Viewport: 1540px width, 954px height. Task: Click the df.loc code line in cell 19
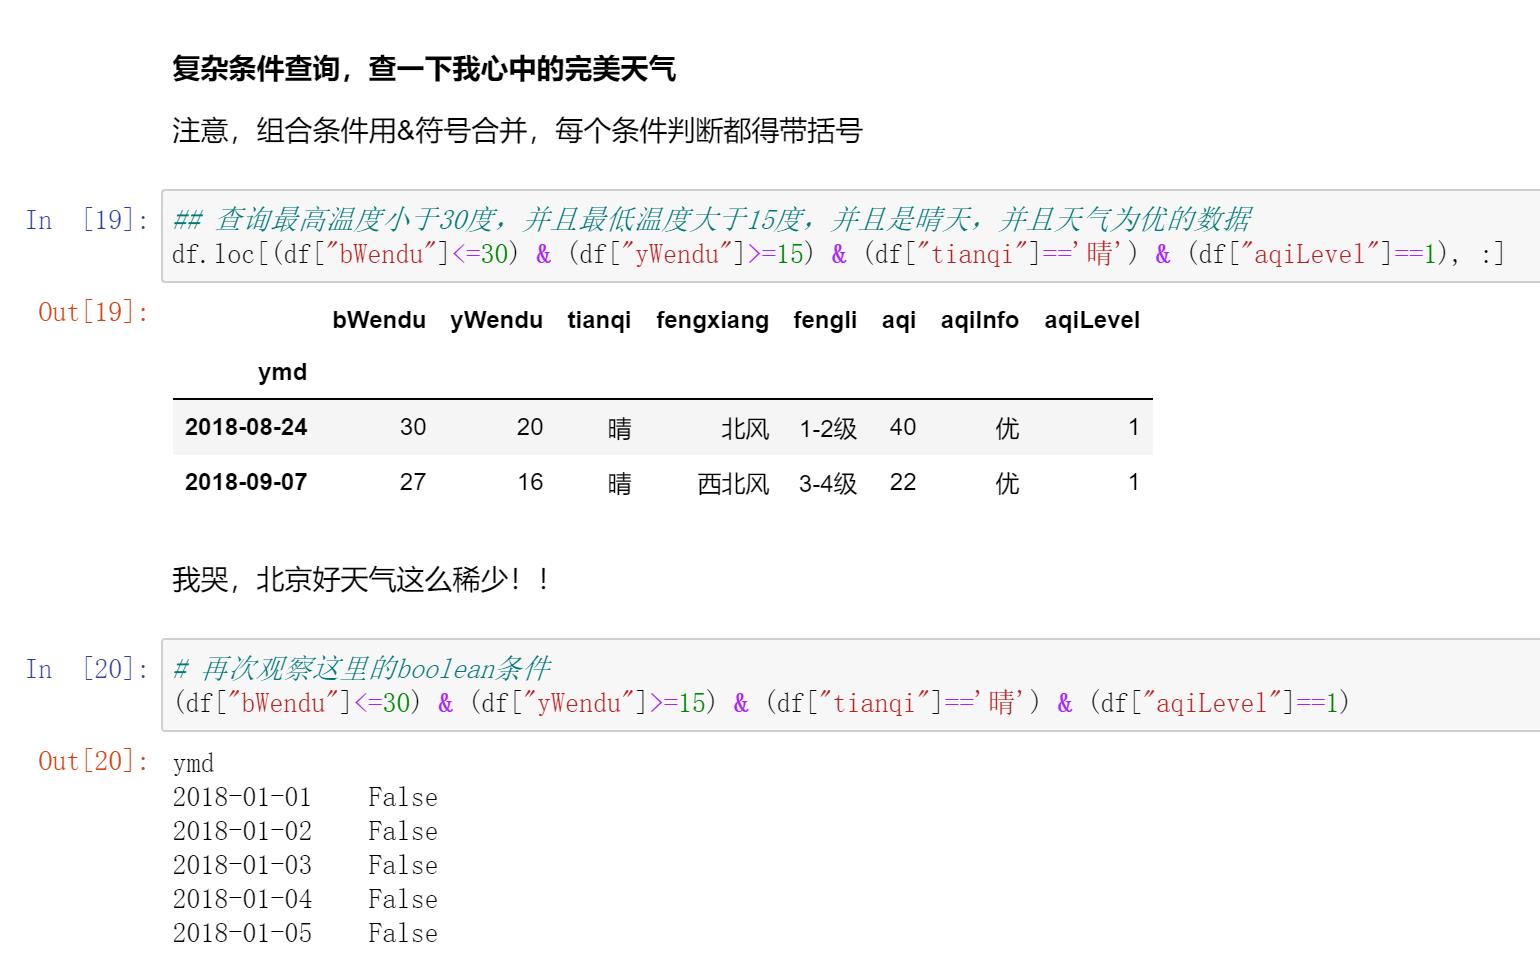click(838, 254)
